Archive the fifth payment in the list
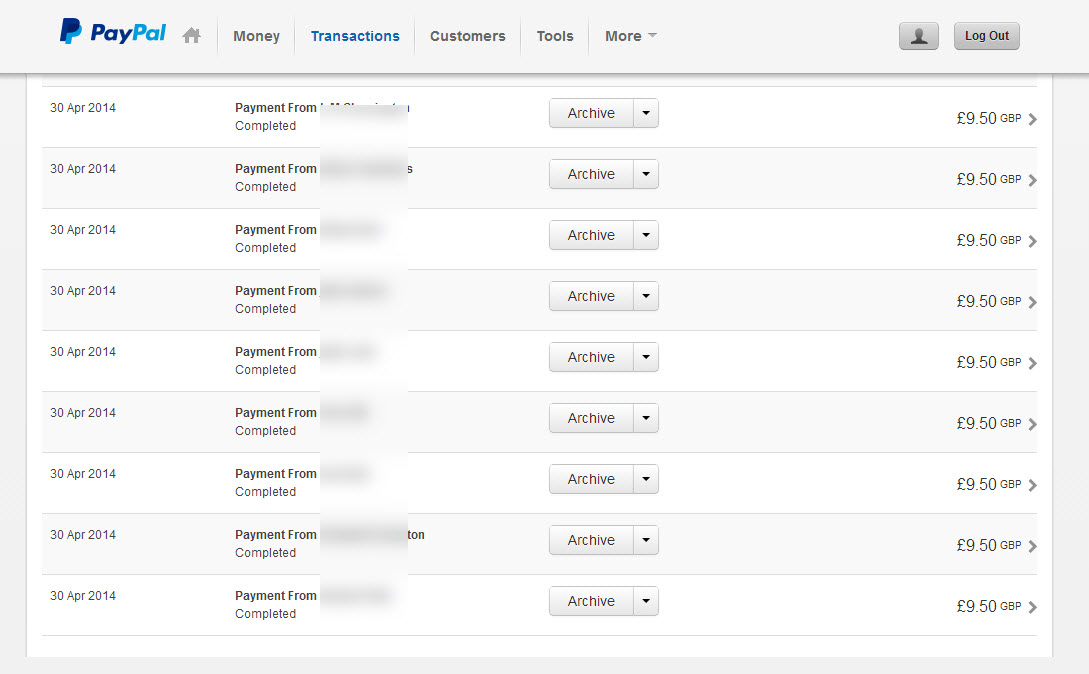Screen dimensions: 1089x674 point(591,358)
